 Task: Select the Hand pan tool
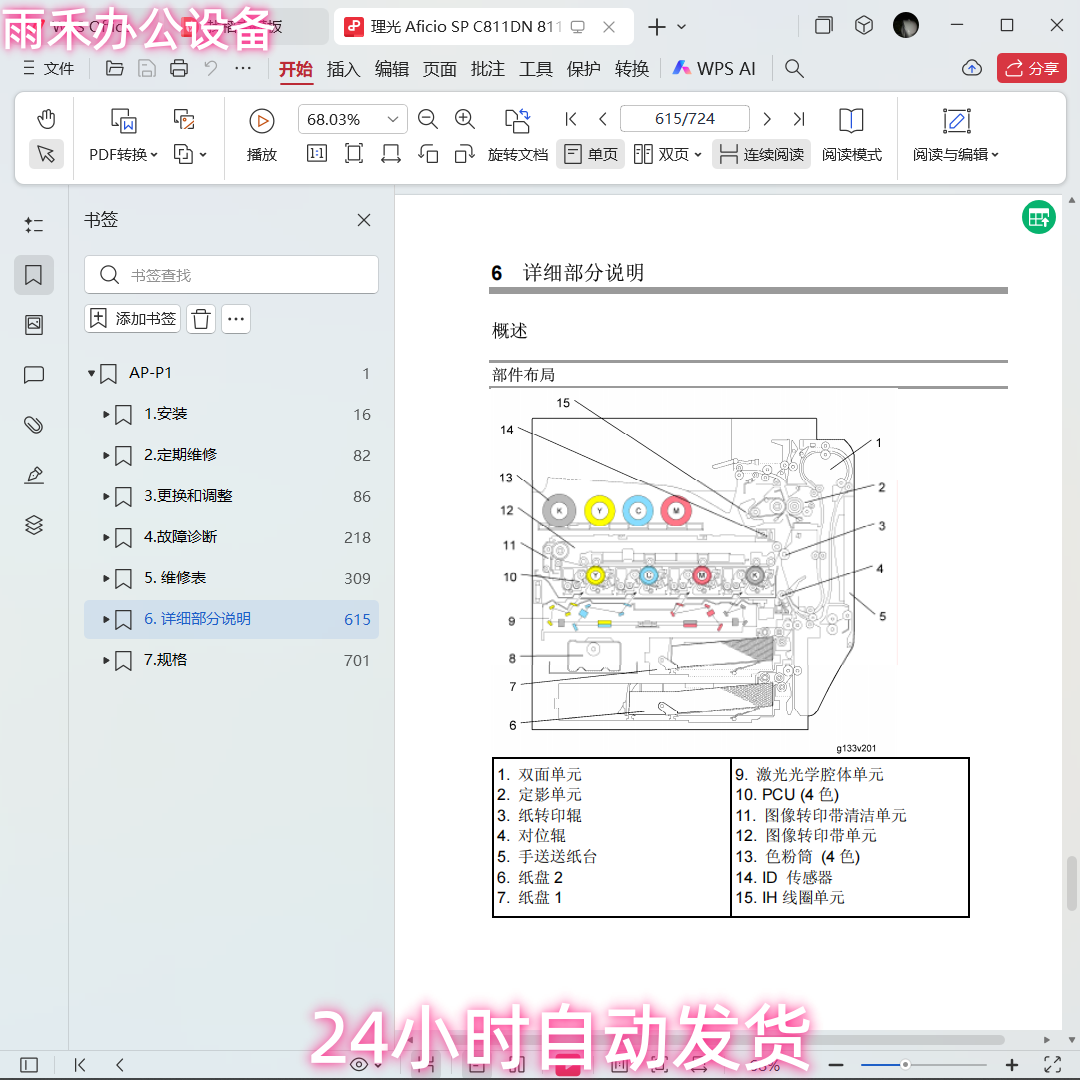tap(46, 119)
